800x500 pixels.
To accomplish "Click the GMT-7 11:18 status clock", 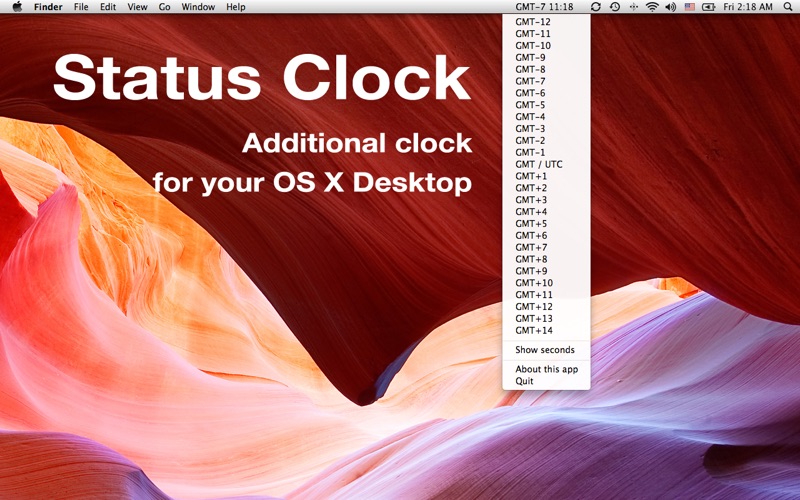I will click(544, 7).
